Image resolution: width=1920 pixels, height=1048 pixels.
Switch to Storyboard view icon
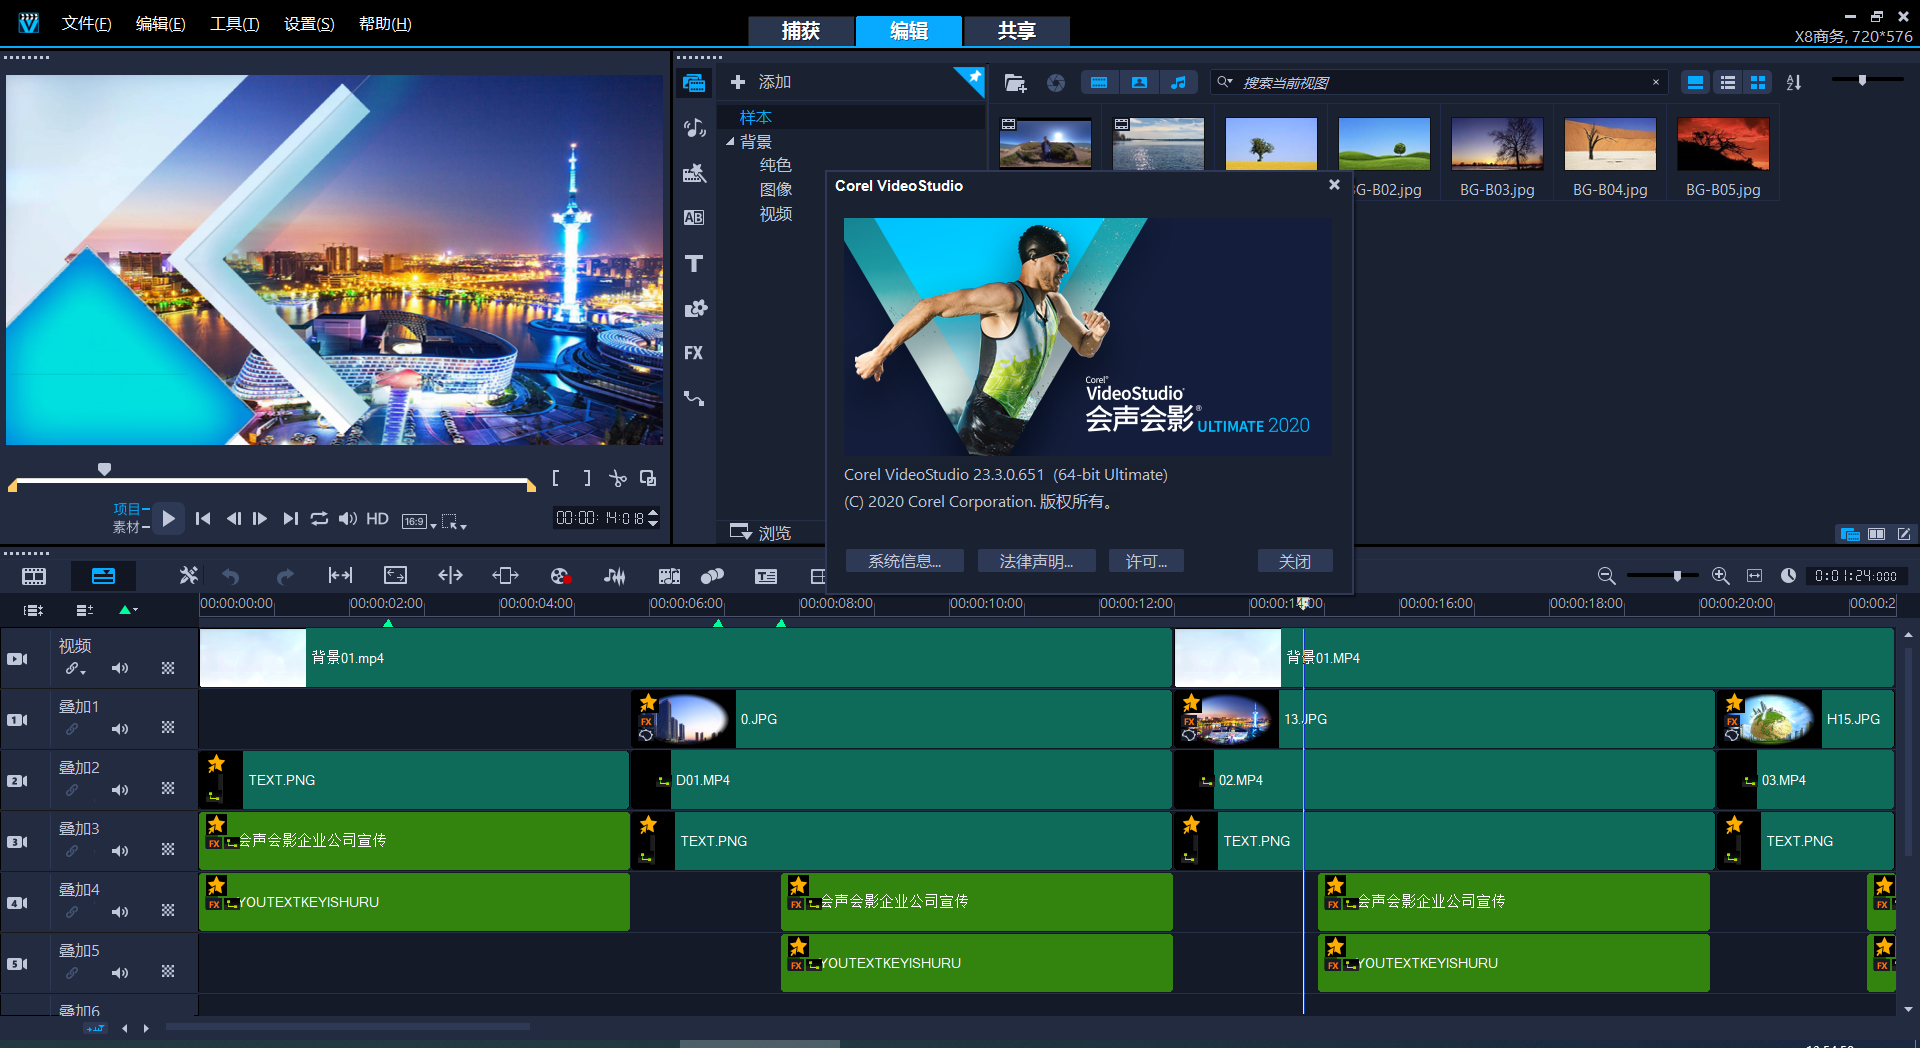pyautogui.click(x=34, y=576)
